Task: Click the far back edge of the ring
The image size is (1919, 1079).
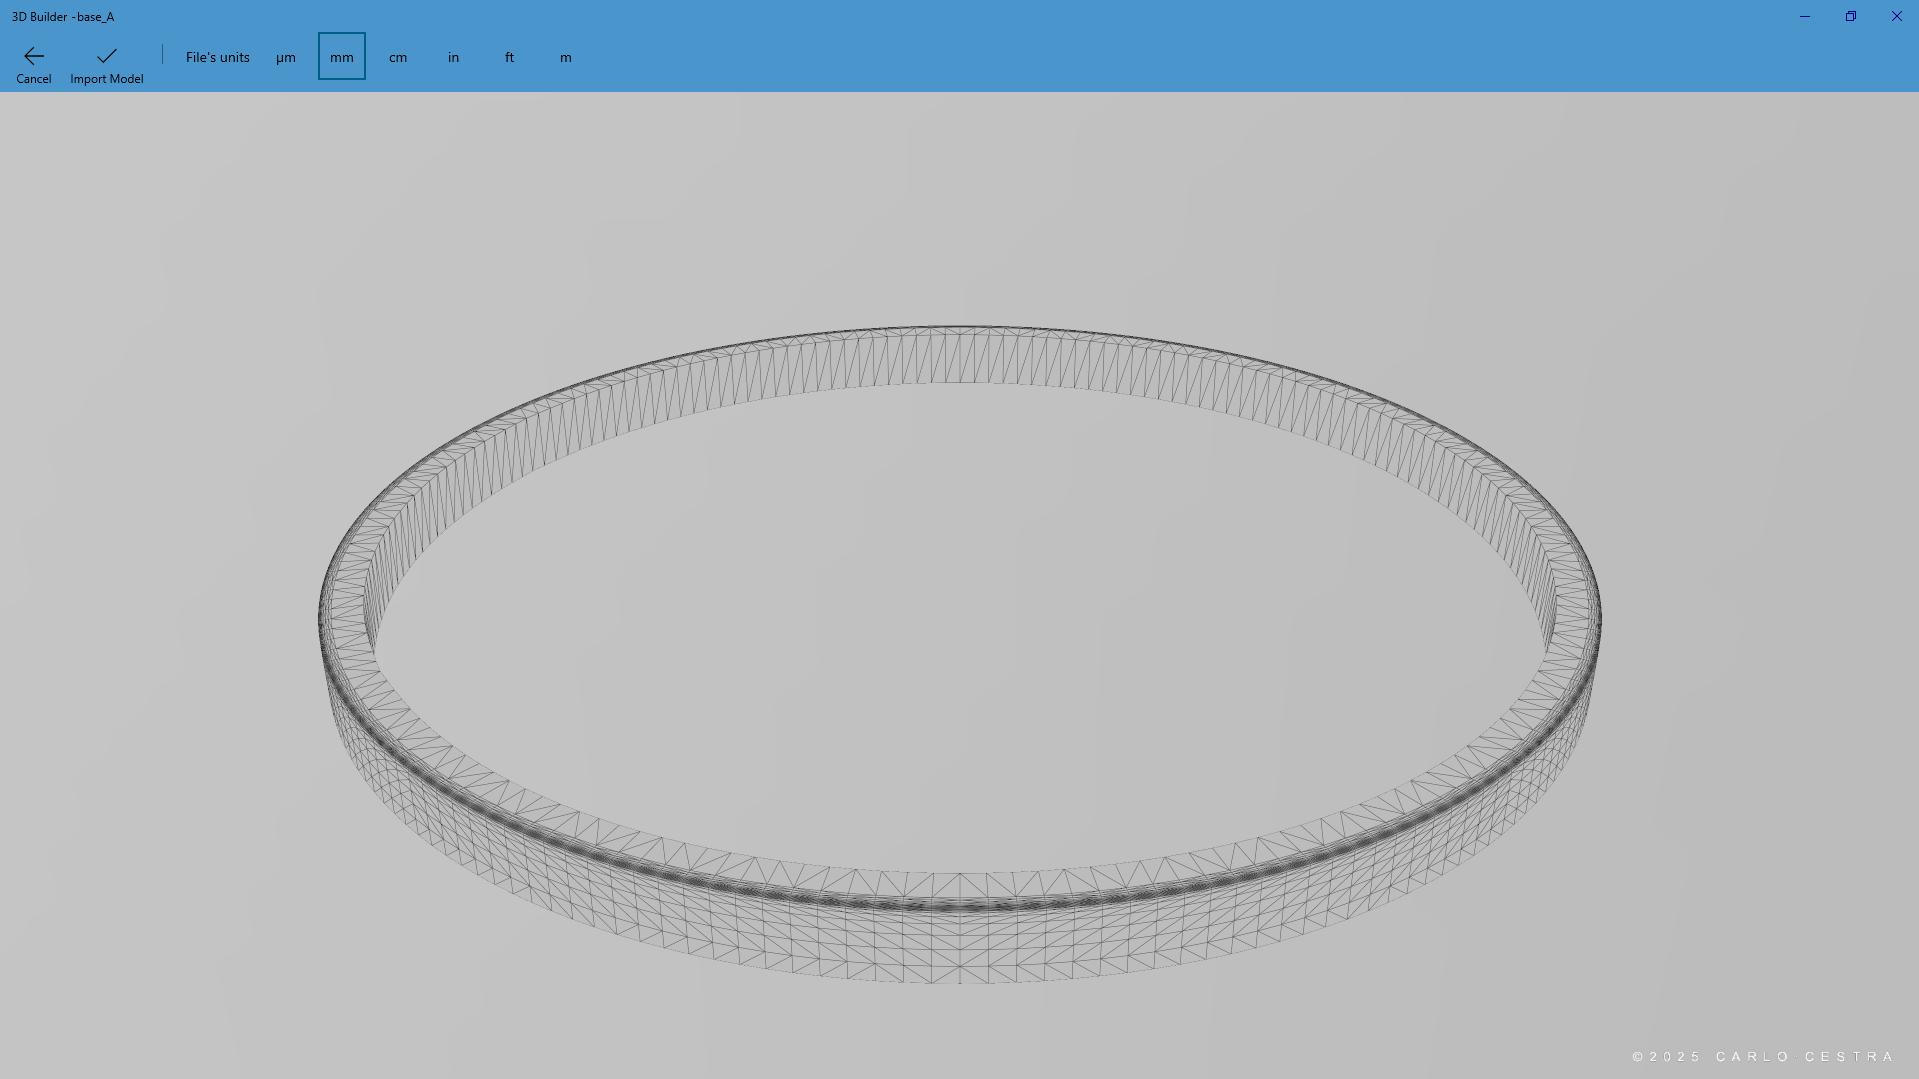Action: pos(960,353)
